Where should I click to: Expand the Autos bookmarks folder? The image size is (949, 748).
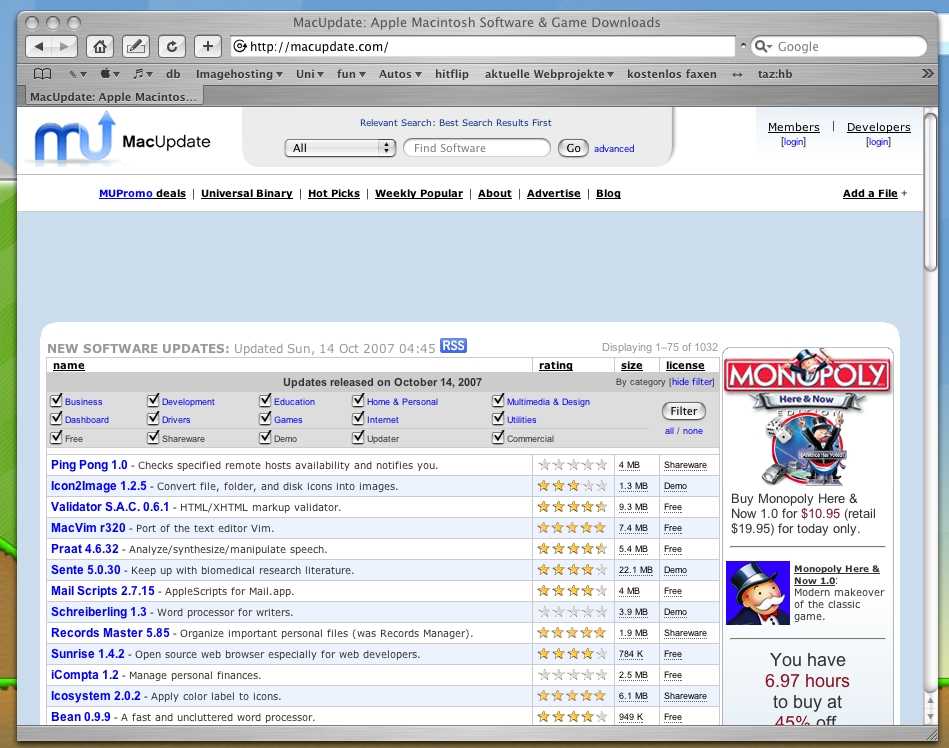[400, 74]
